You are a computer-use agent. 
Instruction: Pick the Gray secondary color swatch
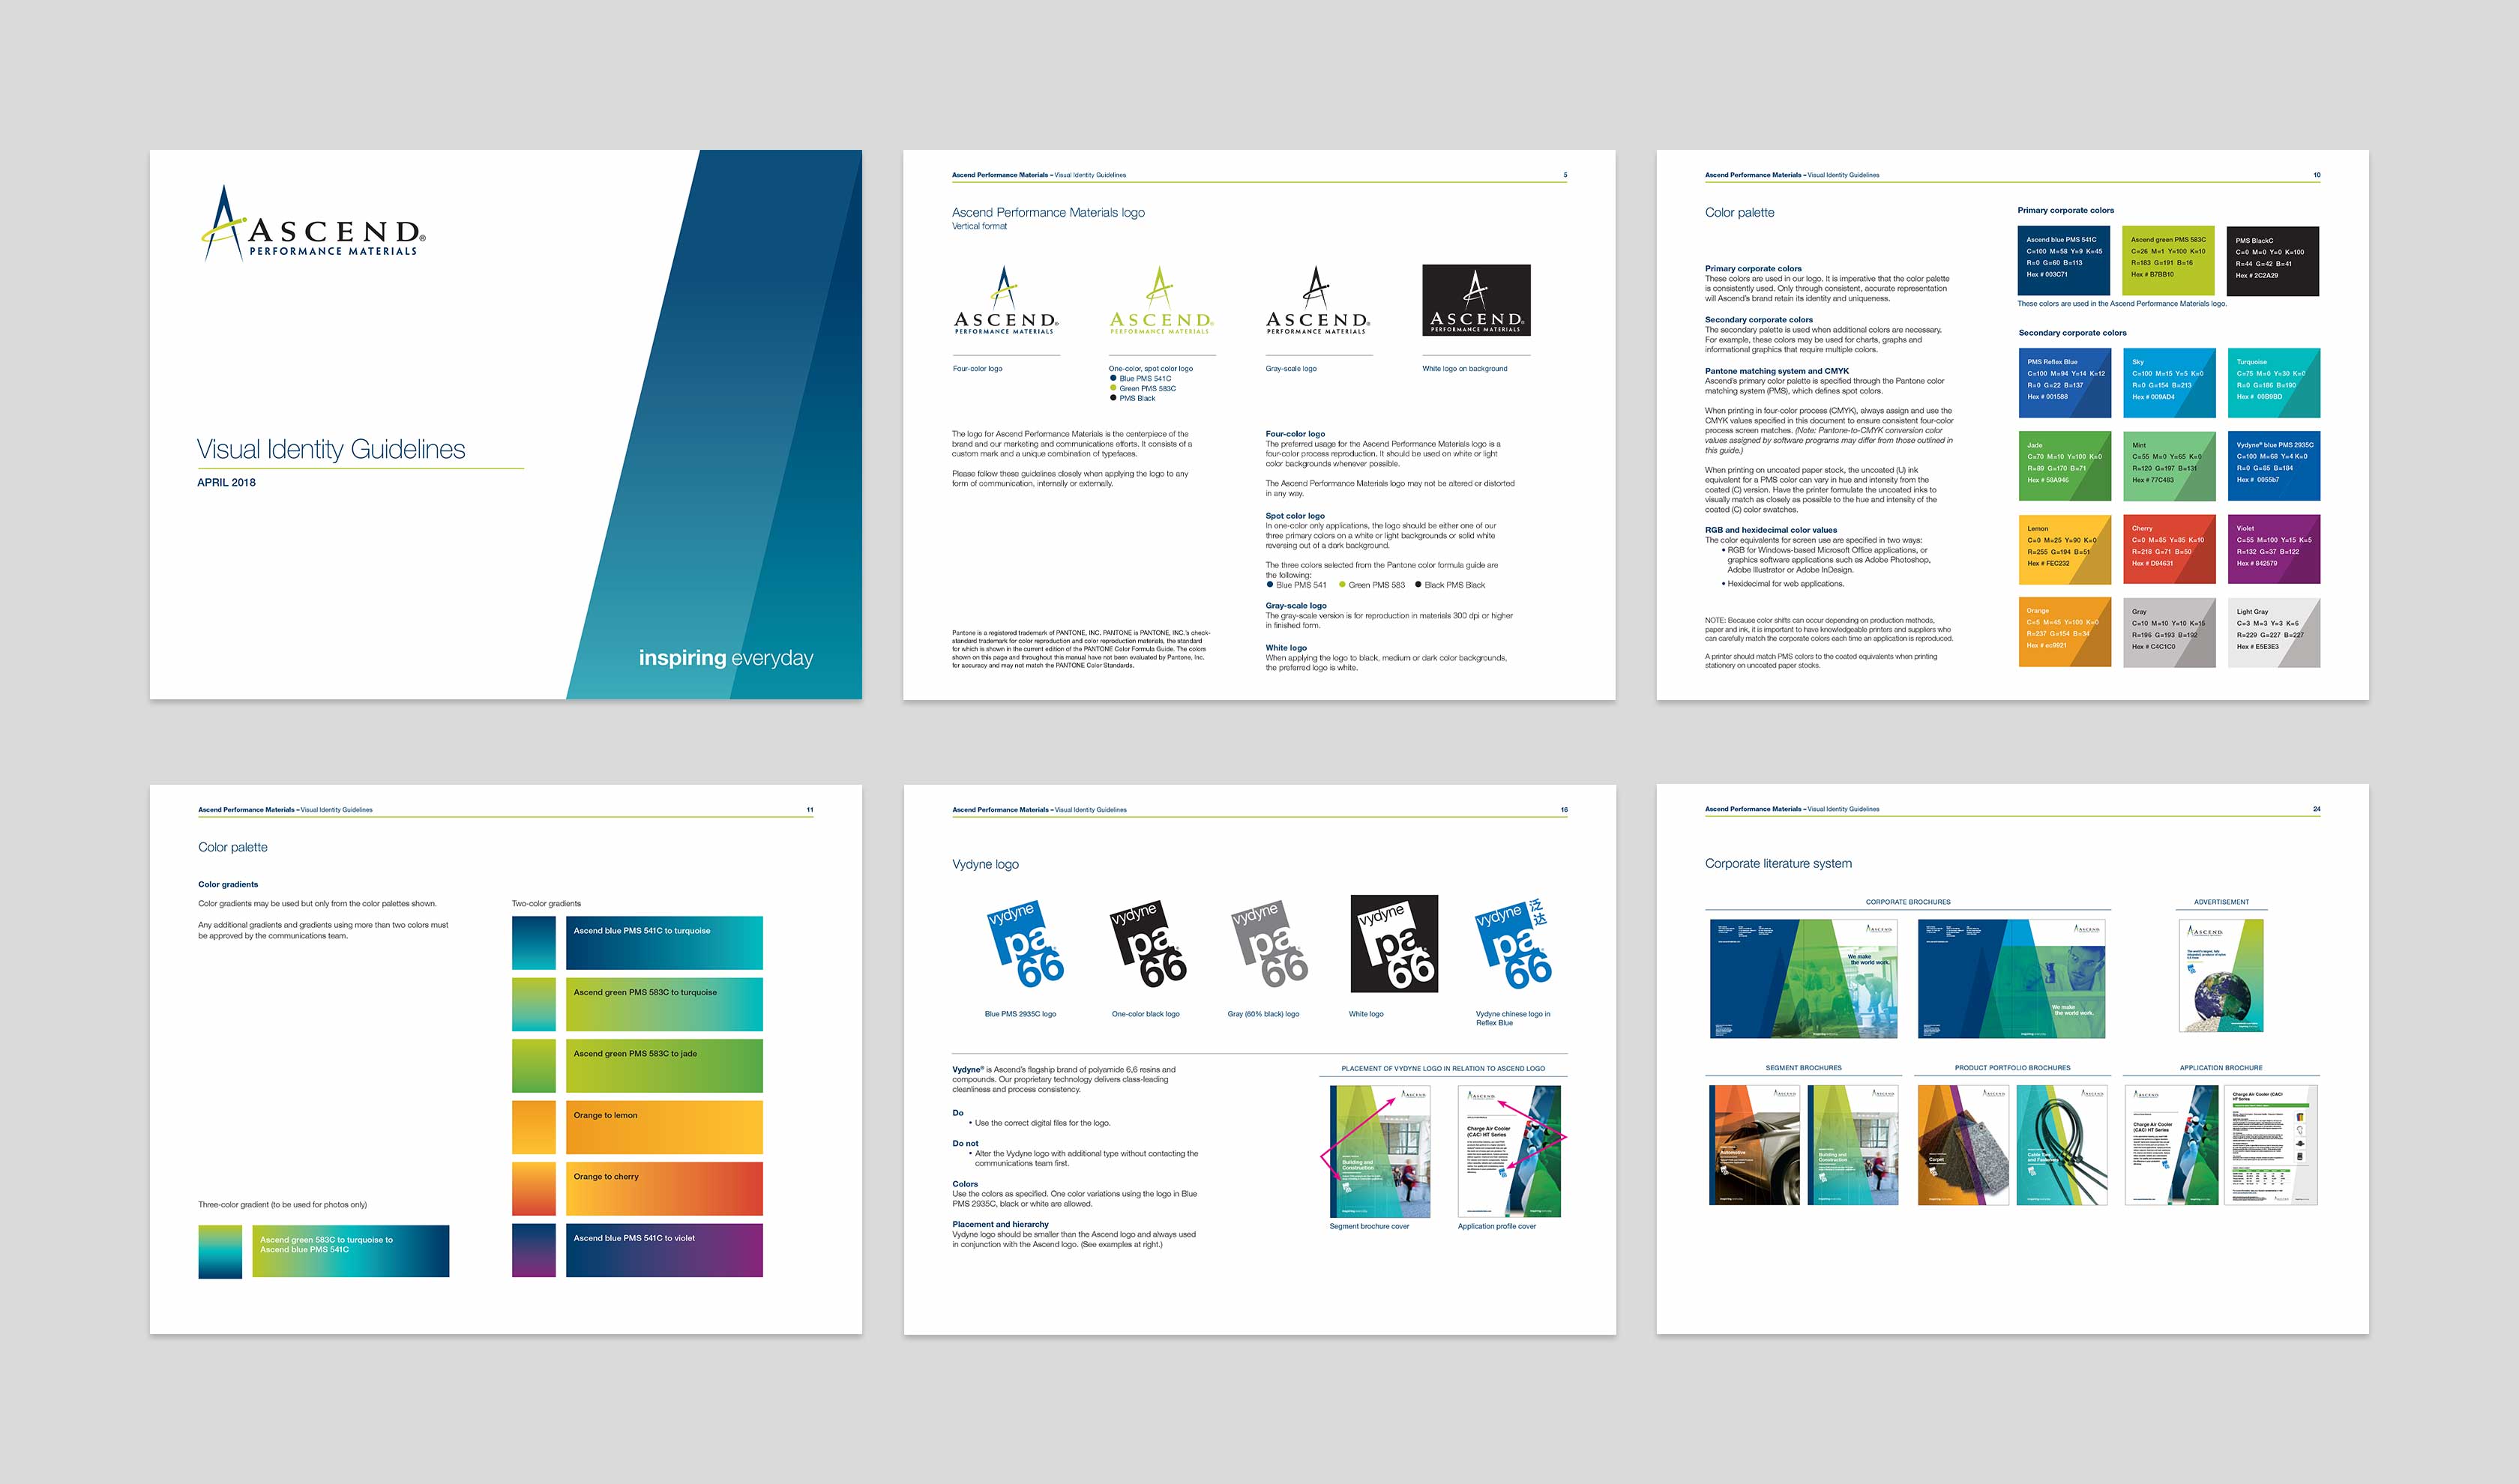[2168, 632]
